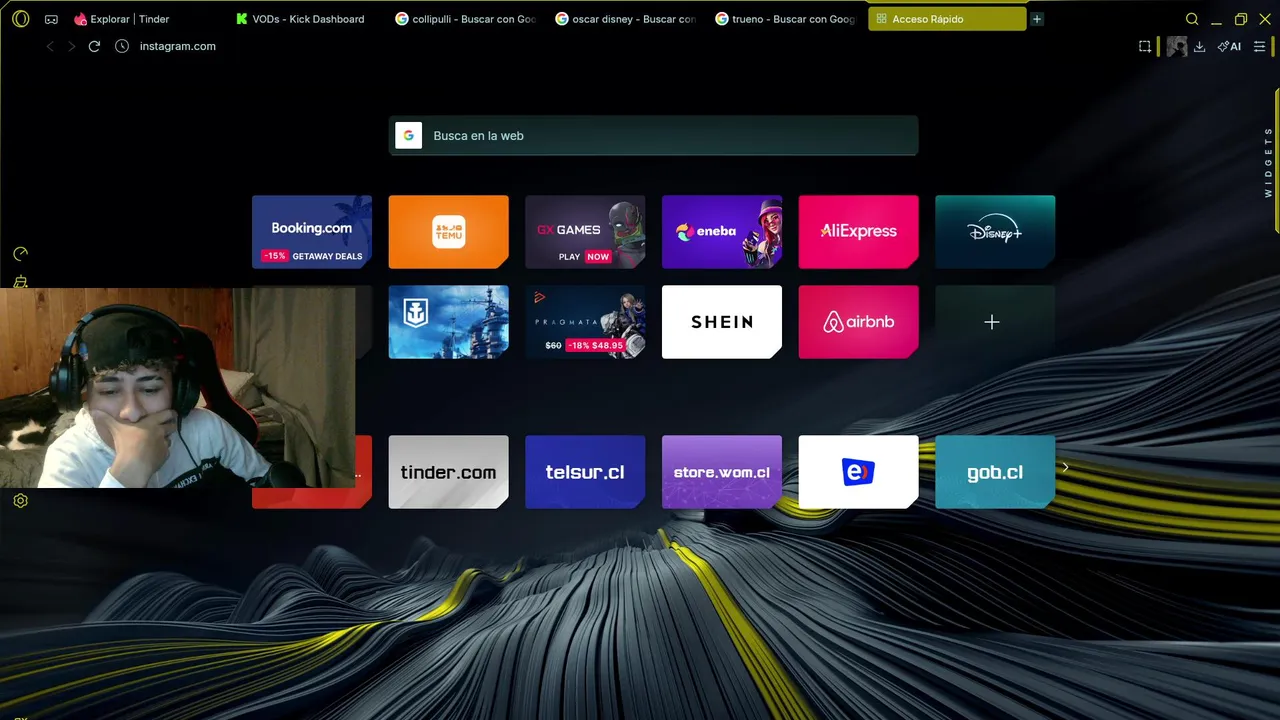This screenshot has height=720, width=1280.
Task: Open the Booking.com speed dial tile
Action: [312, 232]
